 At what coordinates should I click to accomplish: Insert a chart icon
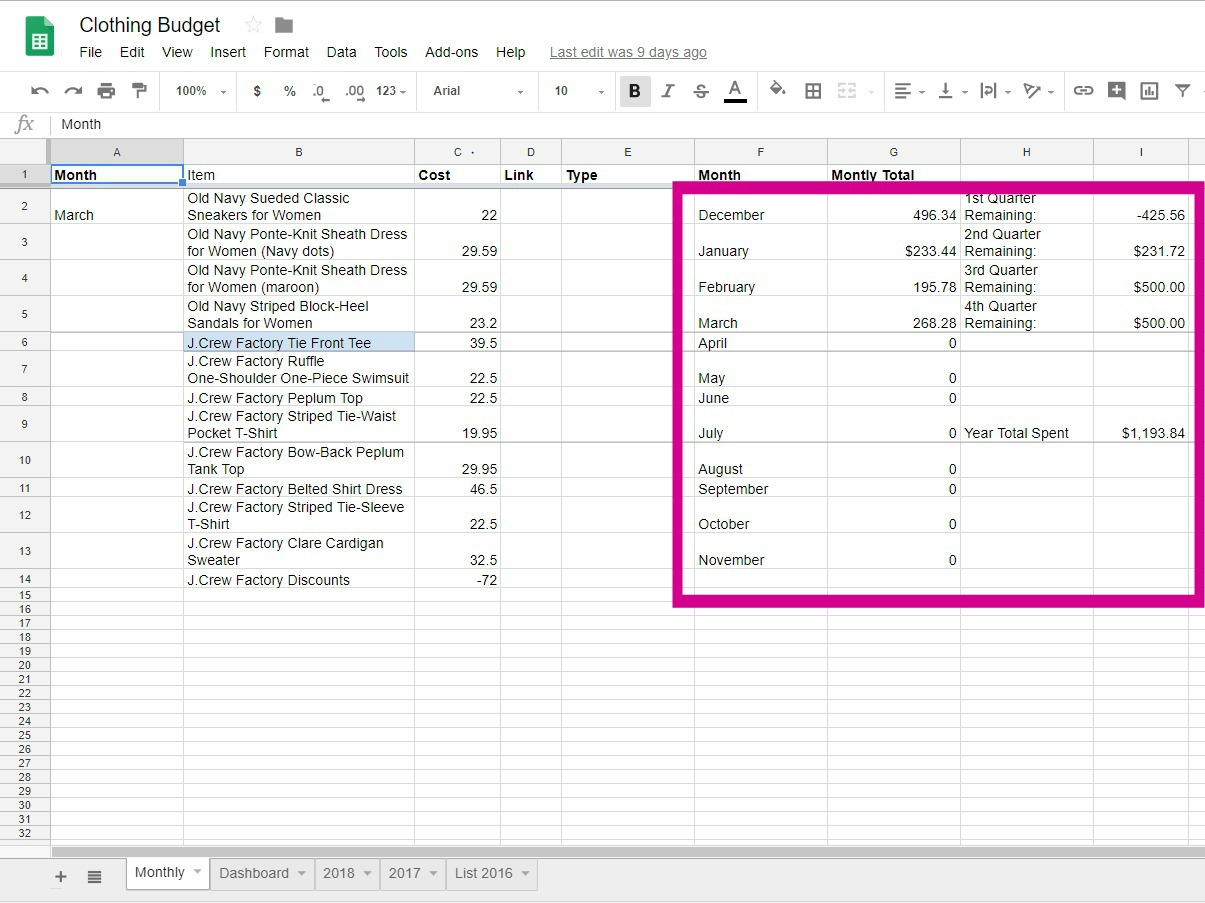coord(1149,91)
